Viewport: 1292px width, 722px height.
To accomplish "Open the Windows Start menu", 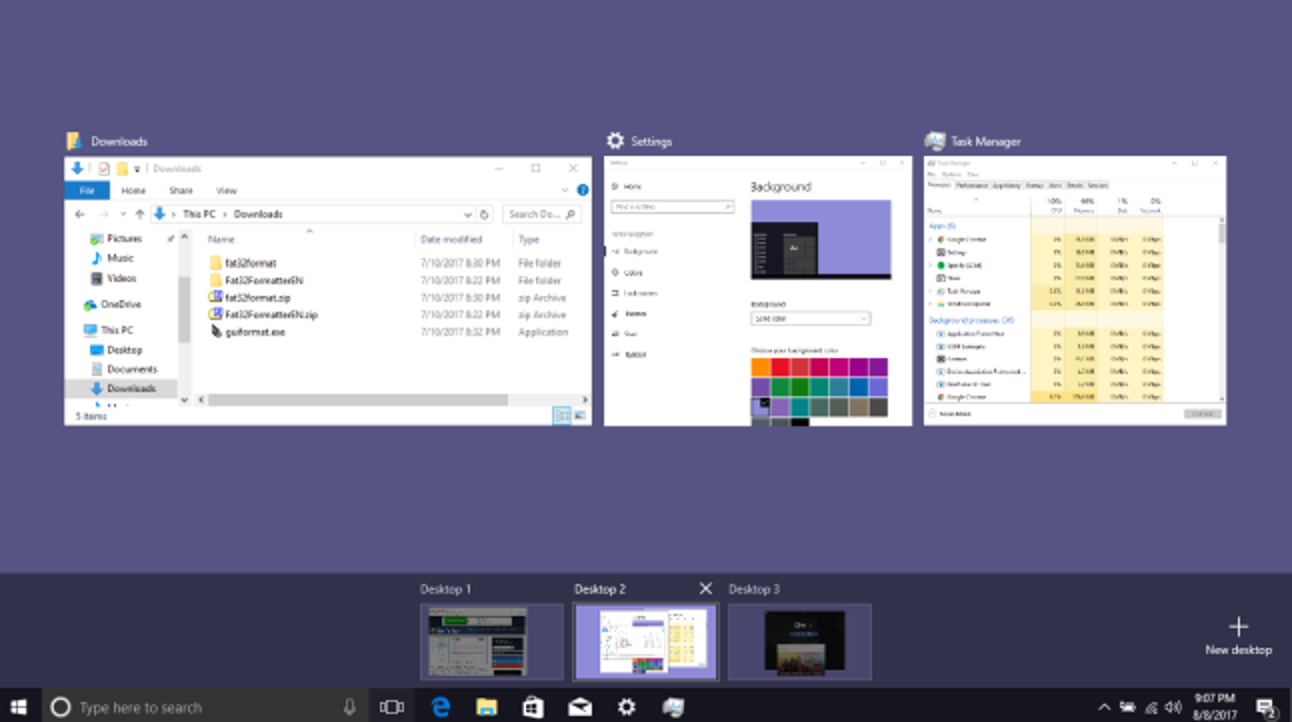I will (x=18, y=707).
